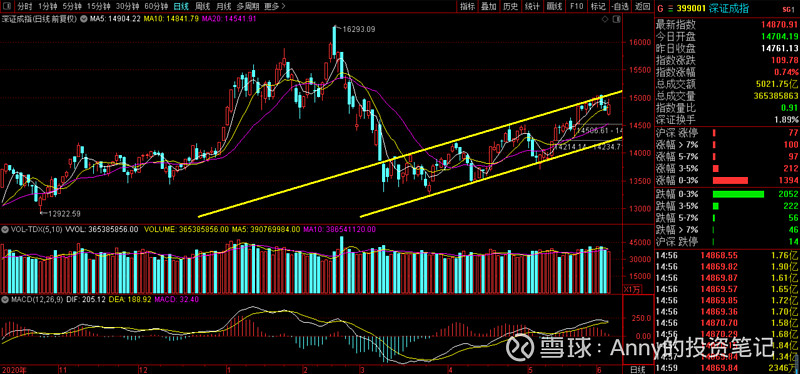Open the 画线 drawing tools

555,7
